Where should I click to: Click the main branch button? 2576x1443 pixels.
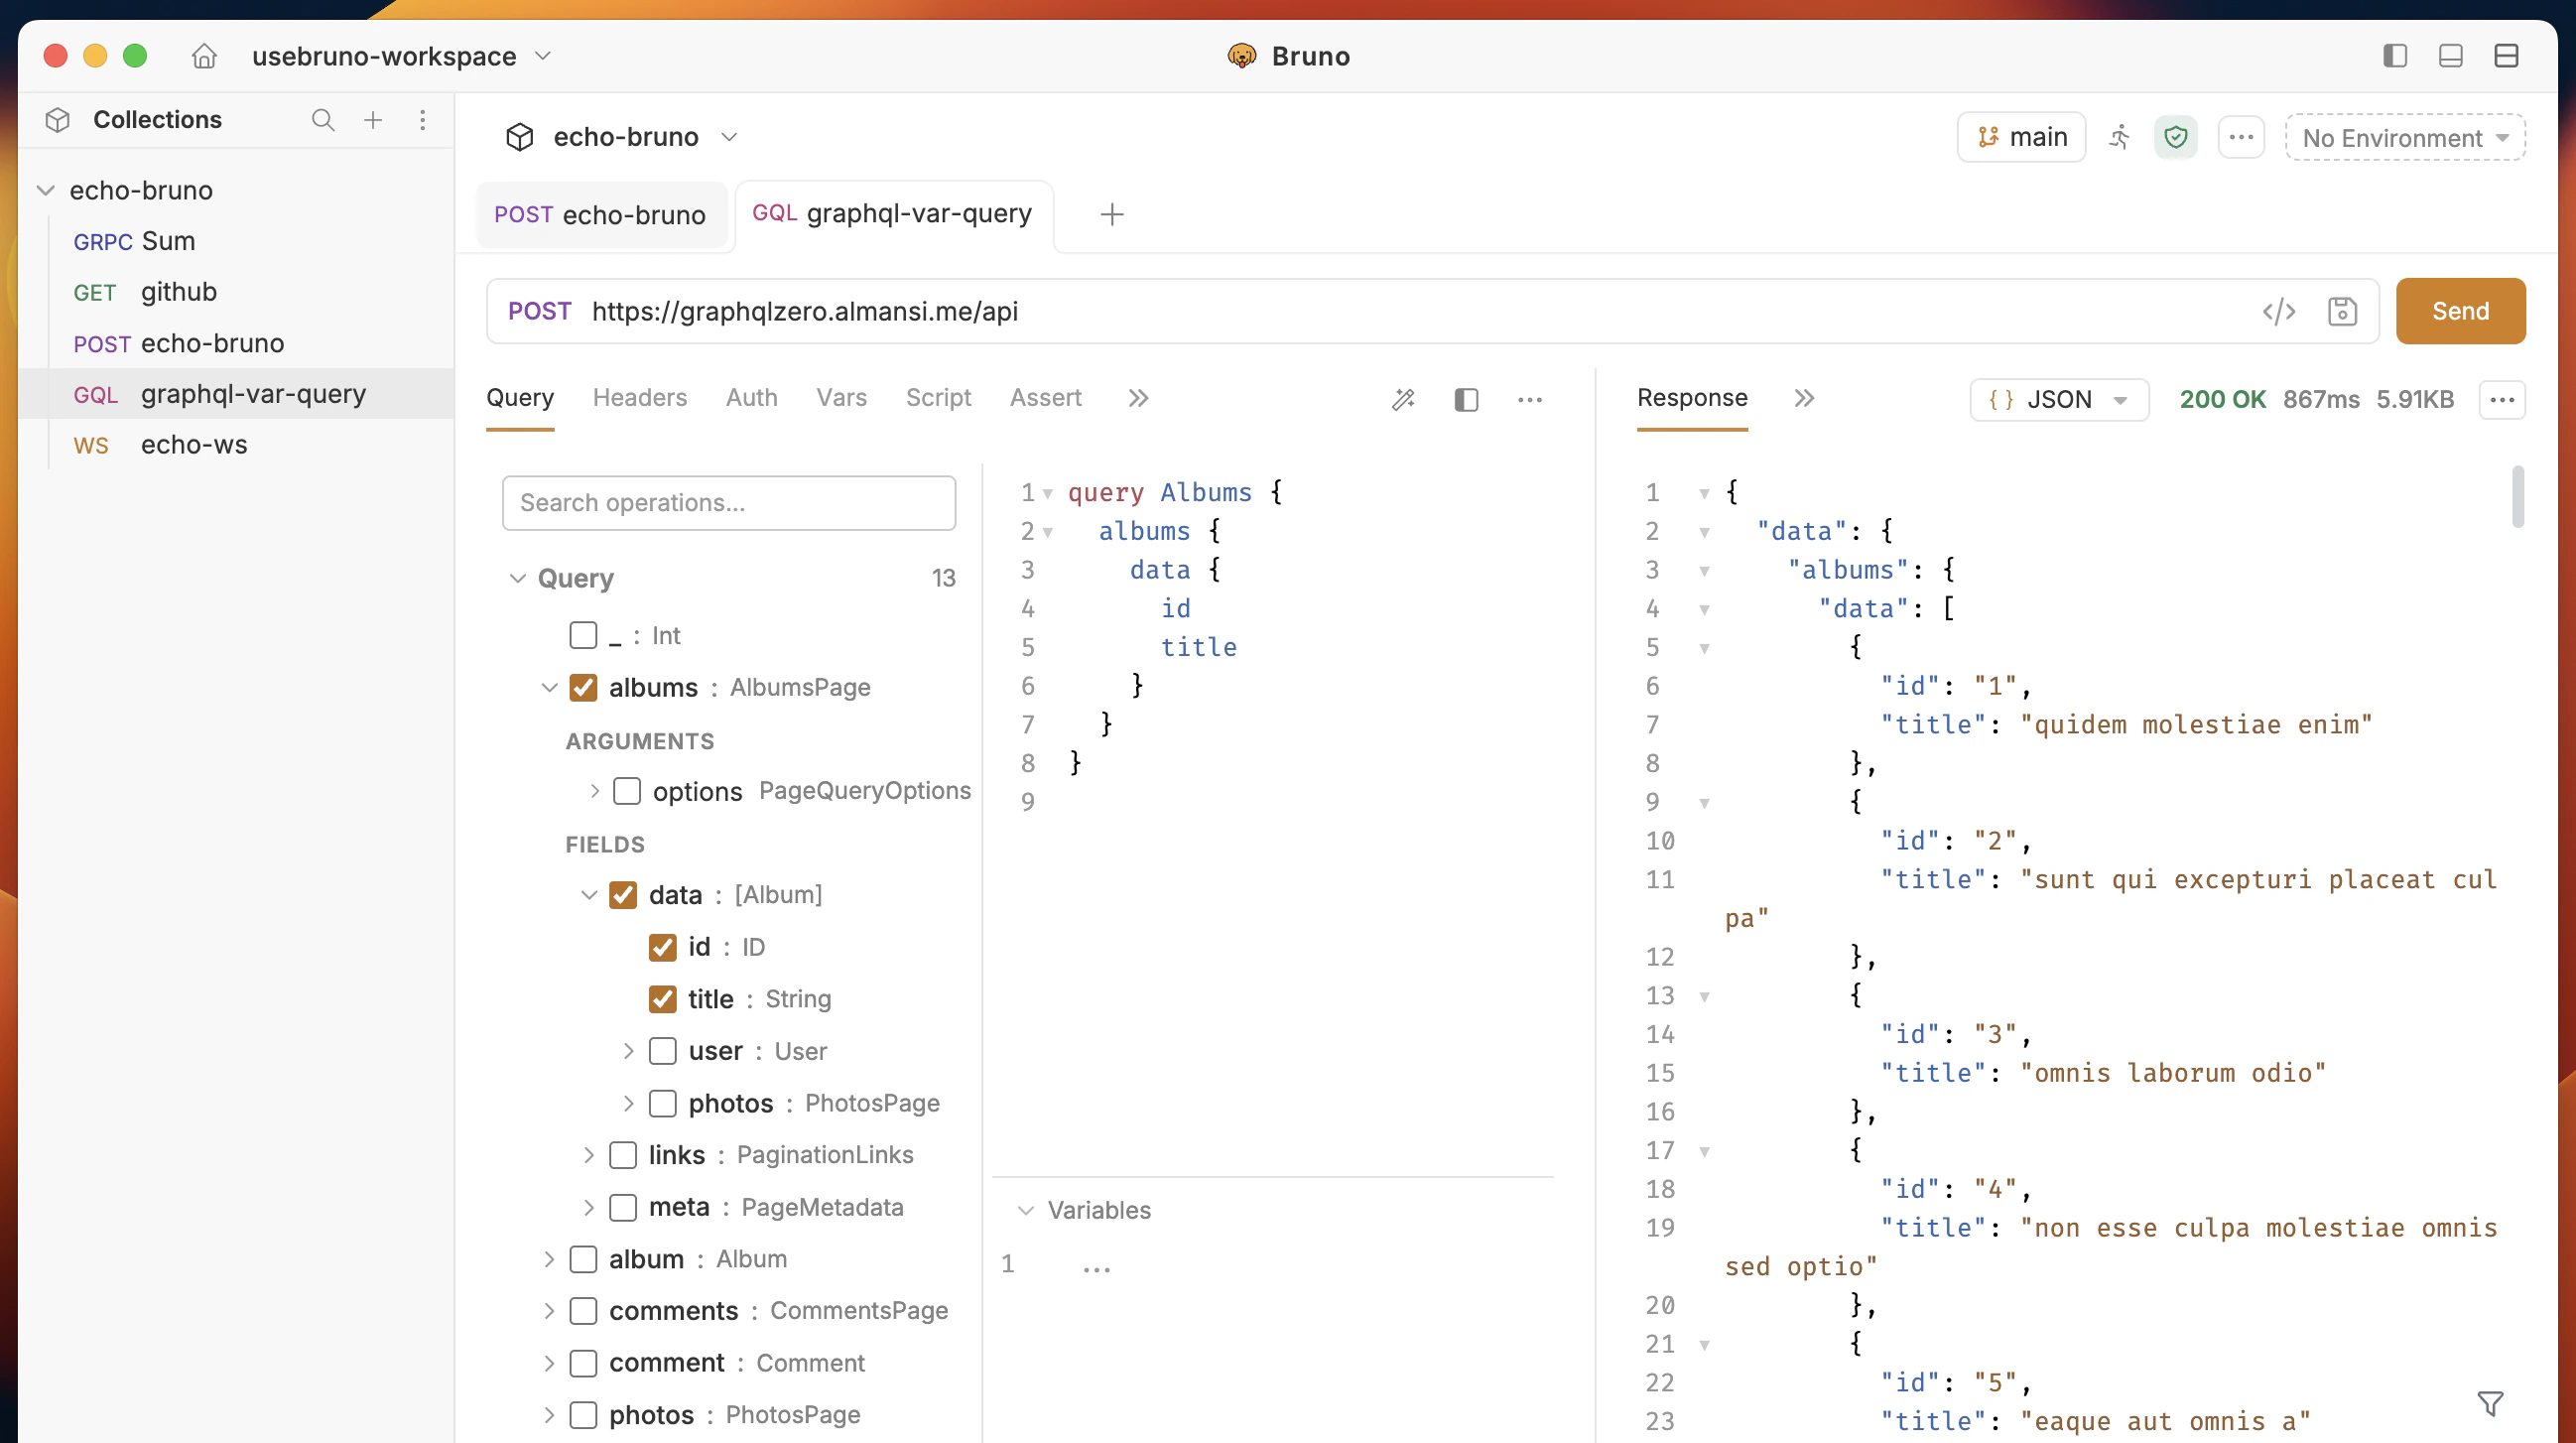coord(2021,137)
